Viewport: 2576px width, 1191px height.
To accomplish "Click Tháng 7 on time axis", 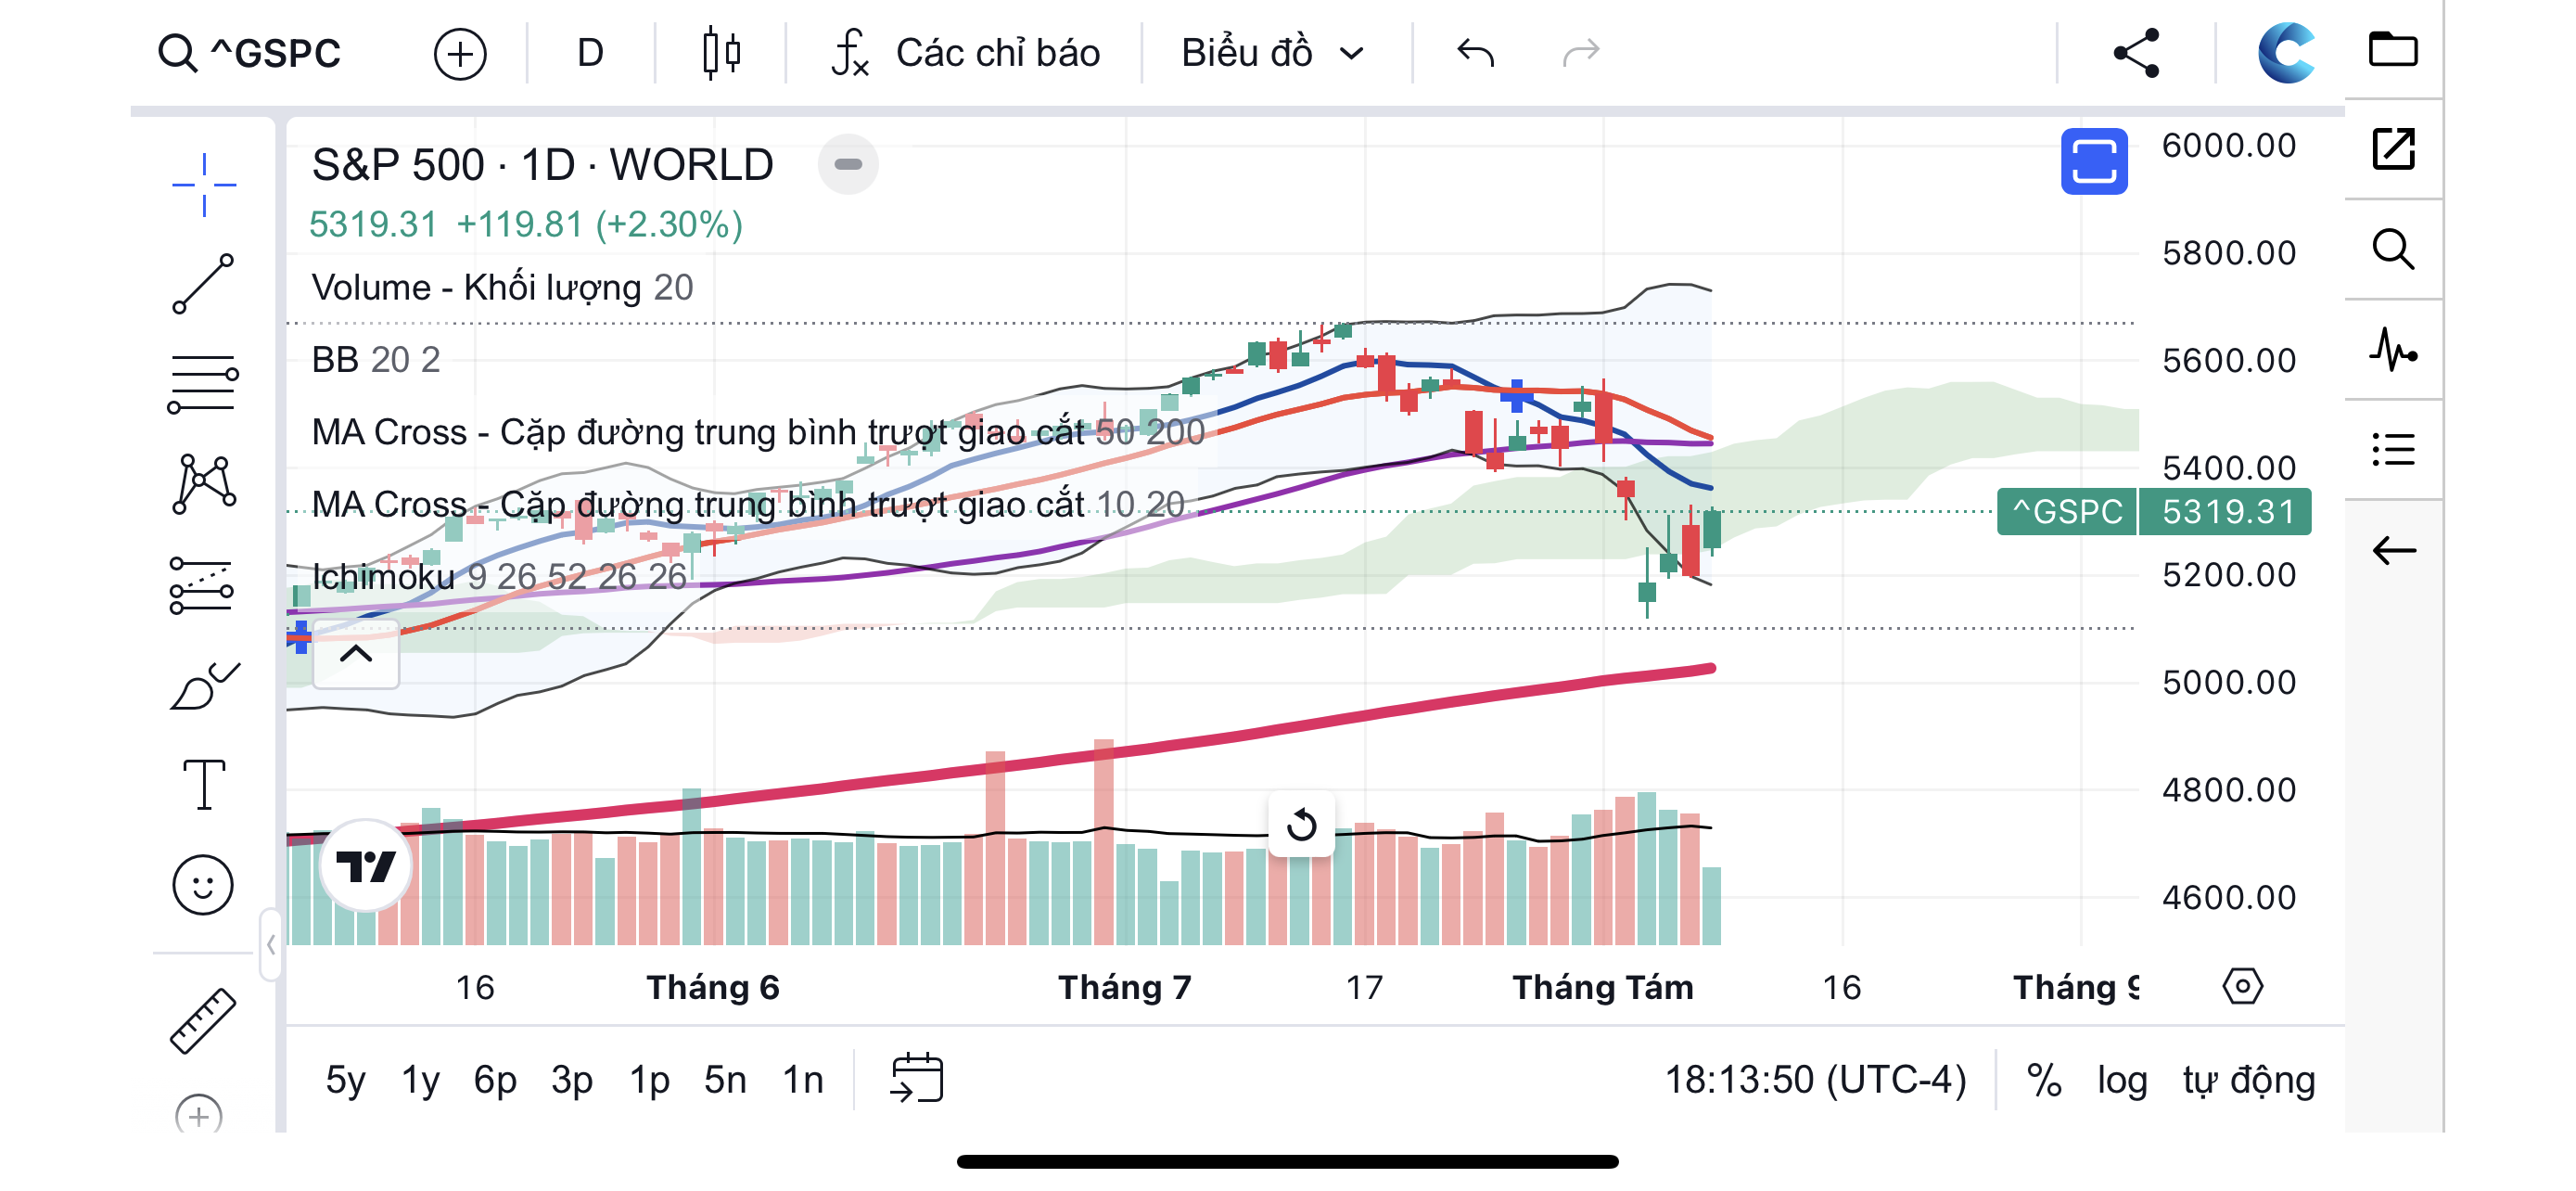I will pos(1125,987).
